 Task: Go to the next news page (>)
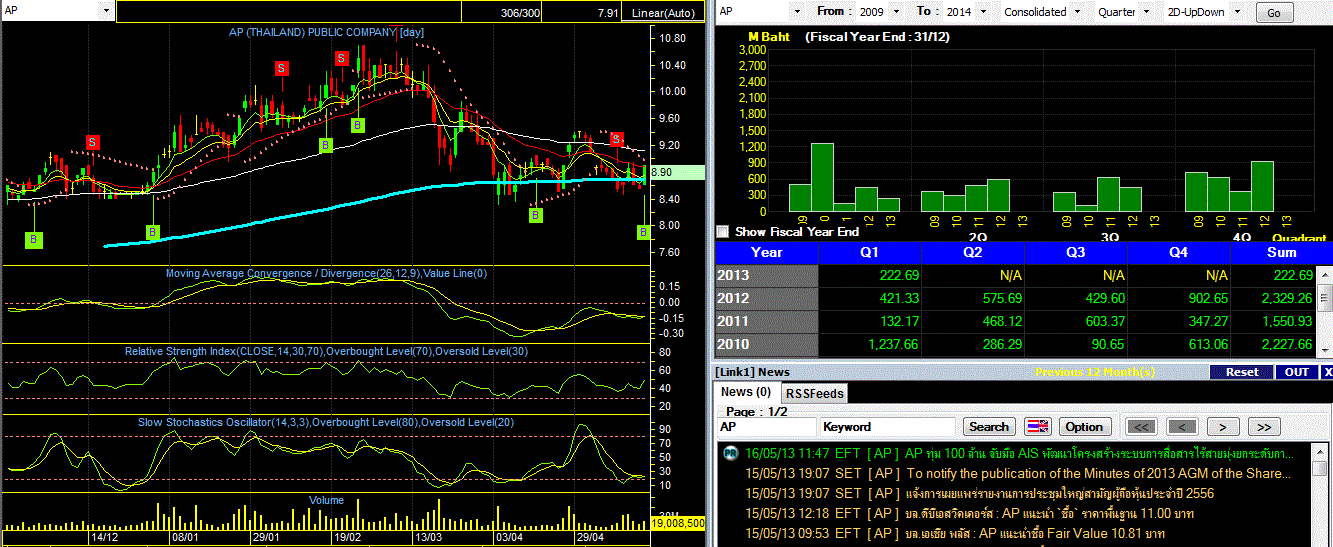coord(1222,427)
